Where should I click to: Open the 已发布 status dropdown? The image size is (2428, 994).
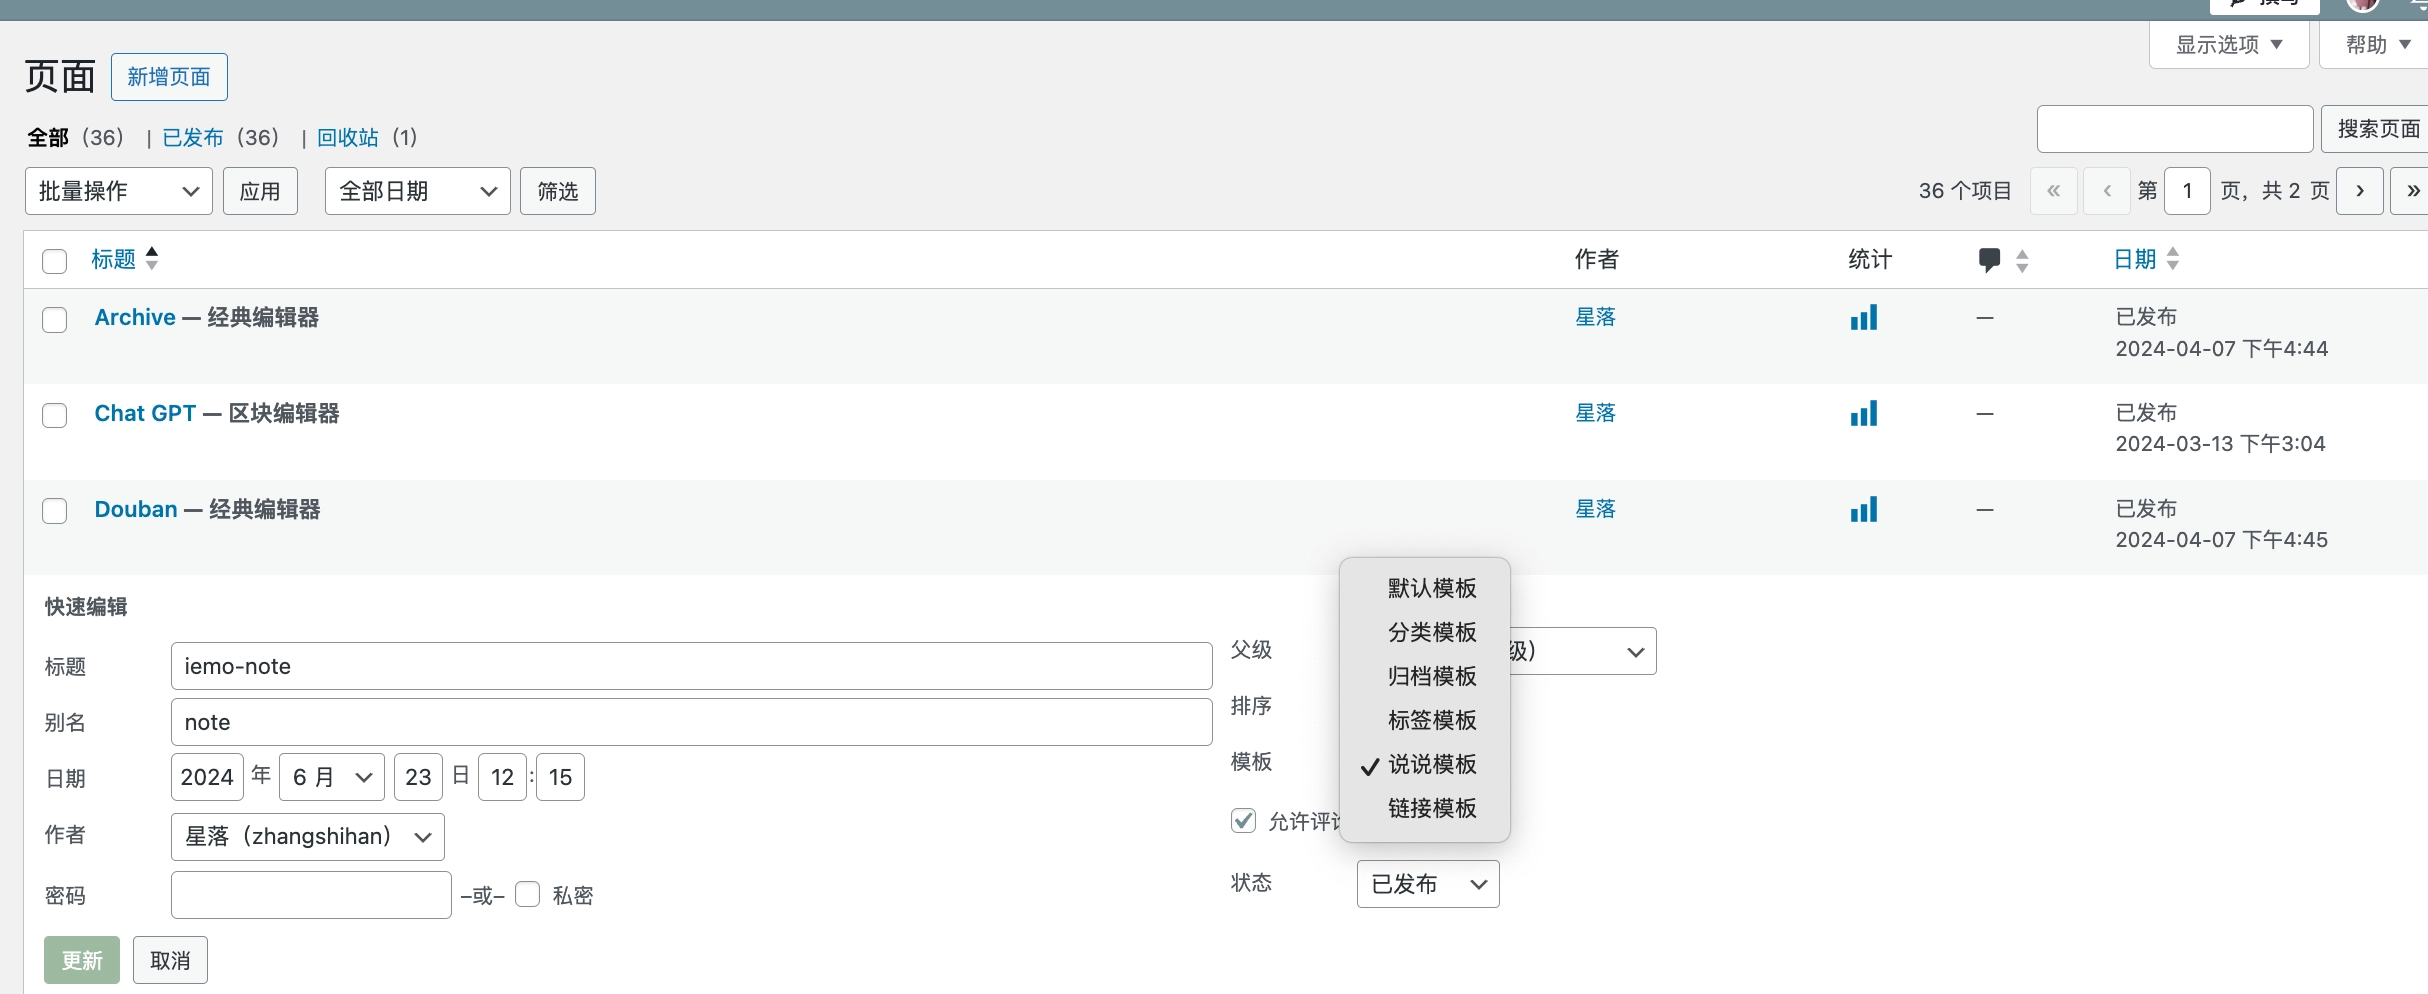(x=1427, y=884)
